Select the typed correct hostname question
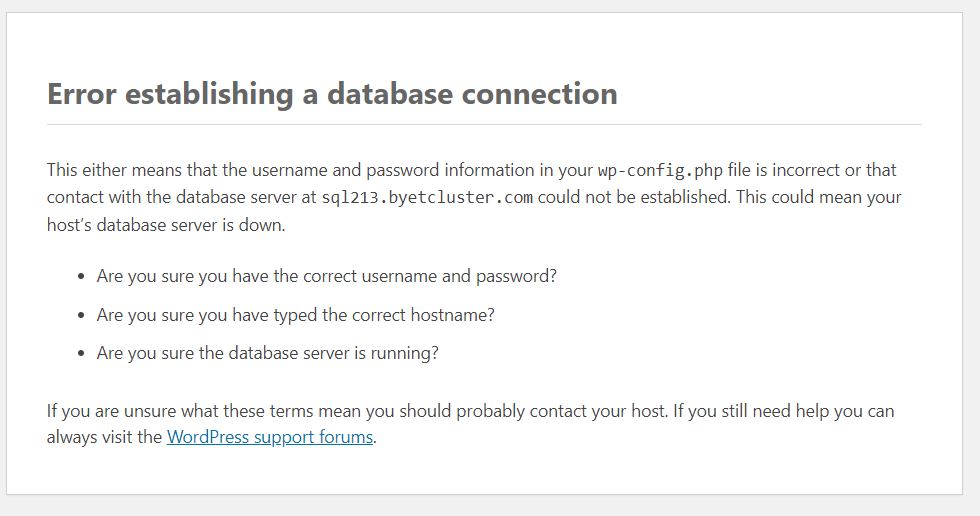 pos(296,315)
